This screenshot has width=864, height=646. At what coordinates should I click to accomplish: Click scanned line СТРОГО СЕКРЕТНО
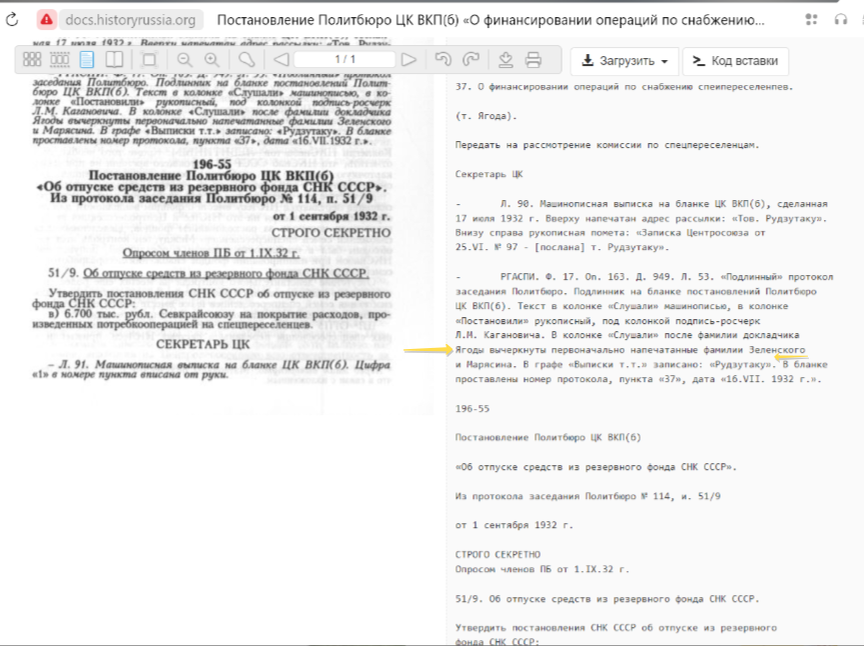coord(331,233)
